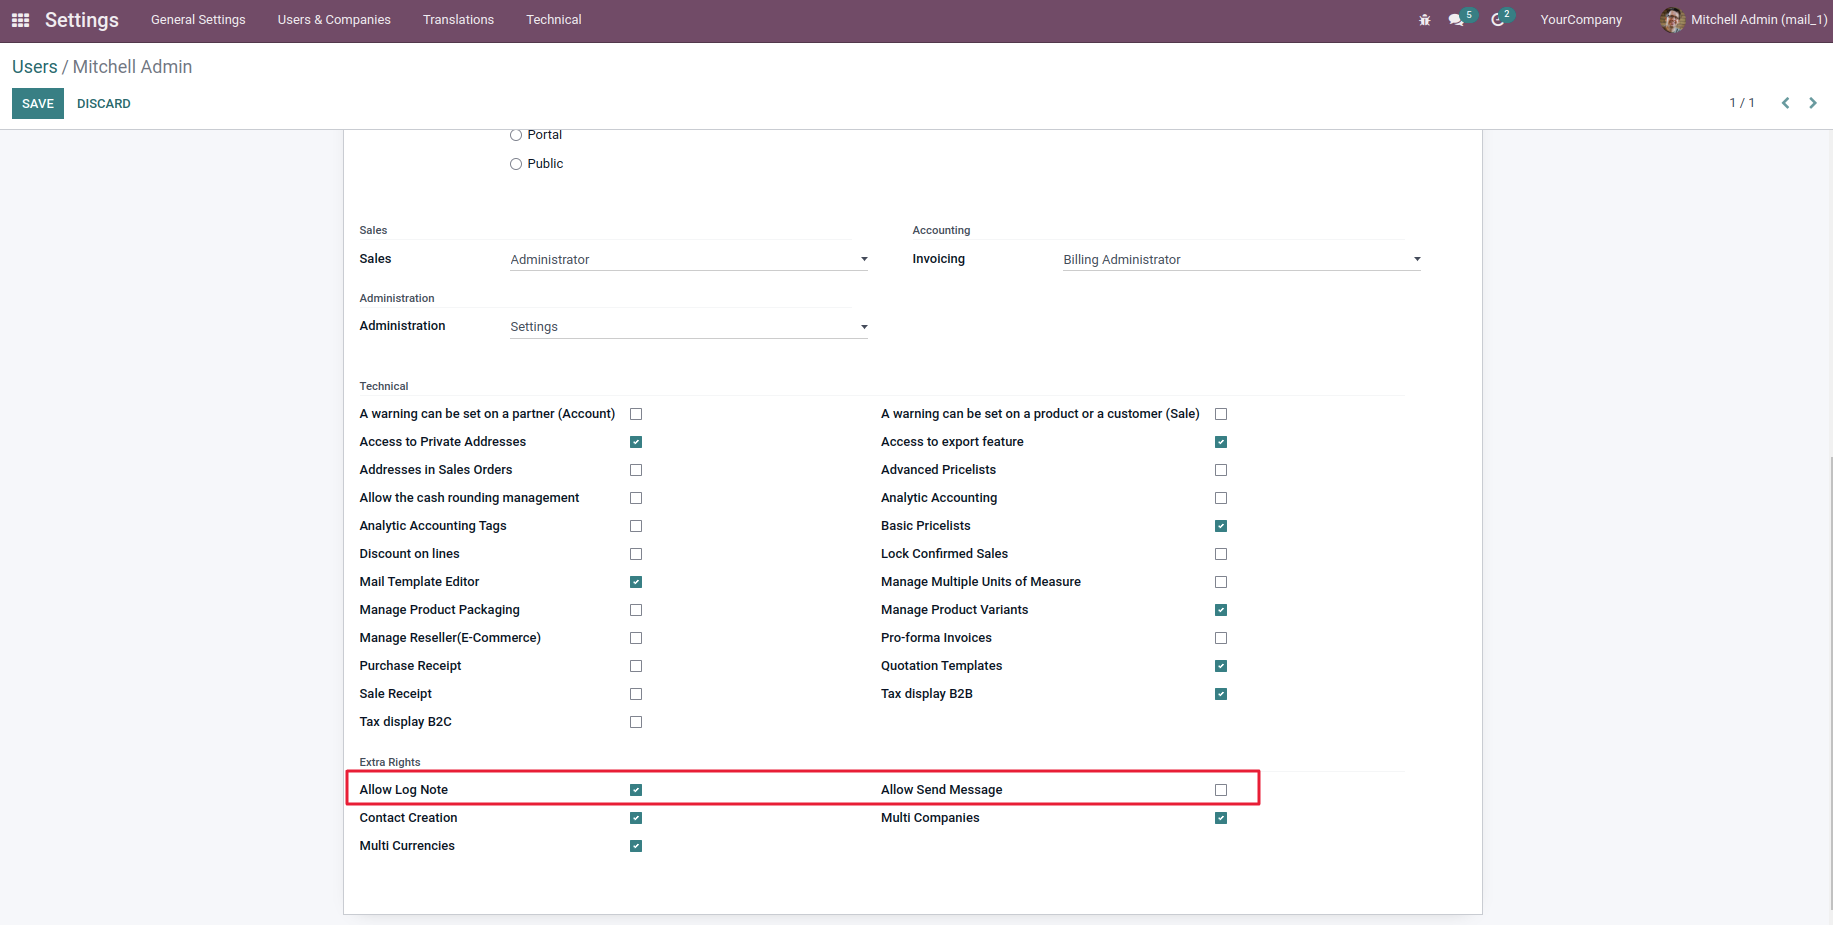Viewport: 1833px width, 925px height.
Task: Go to previous record arrow
Action: tap(1785, 103)
